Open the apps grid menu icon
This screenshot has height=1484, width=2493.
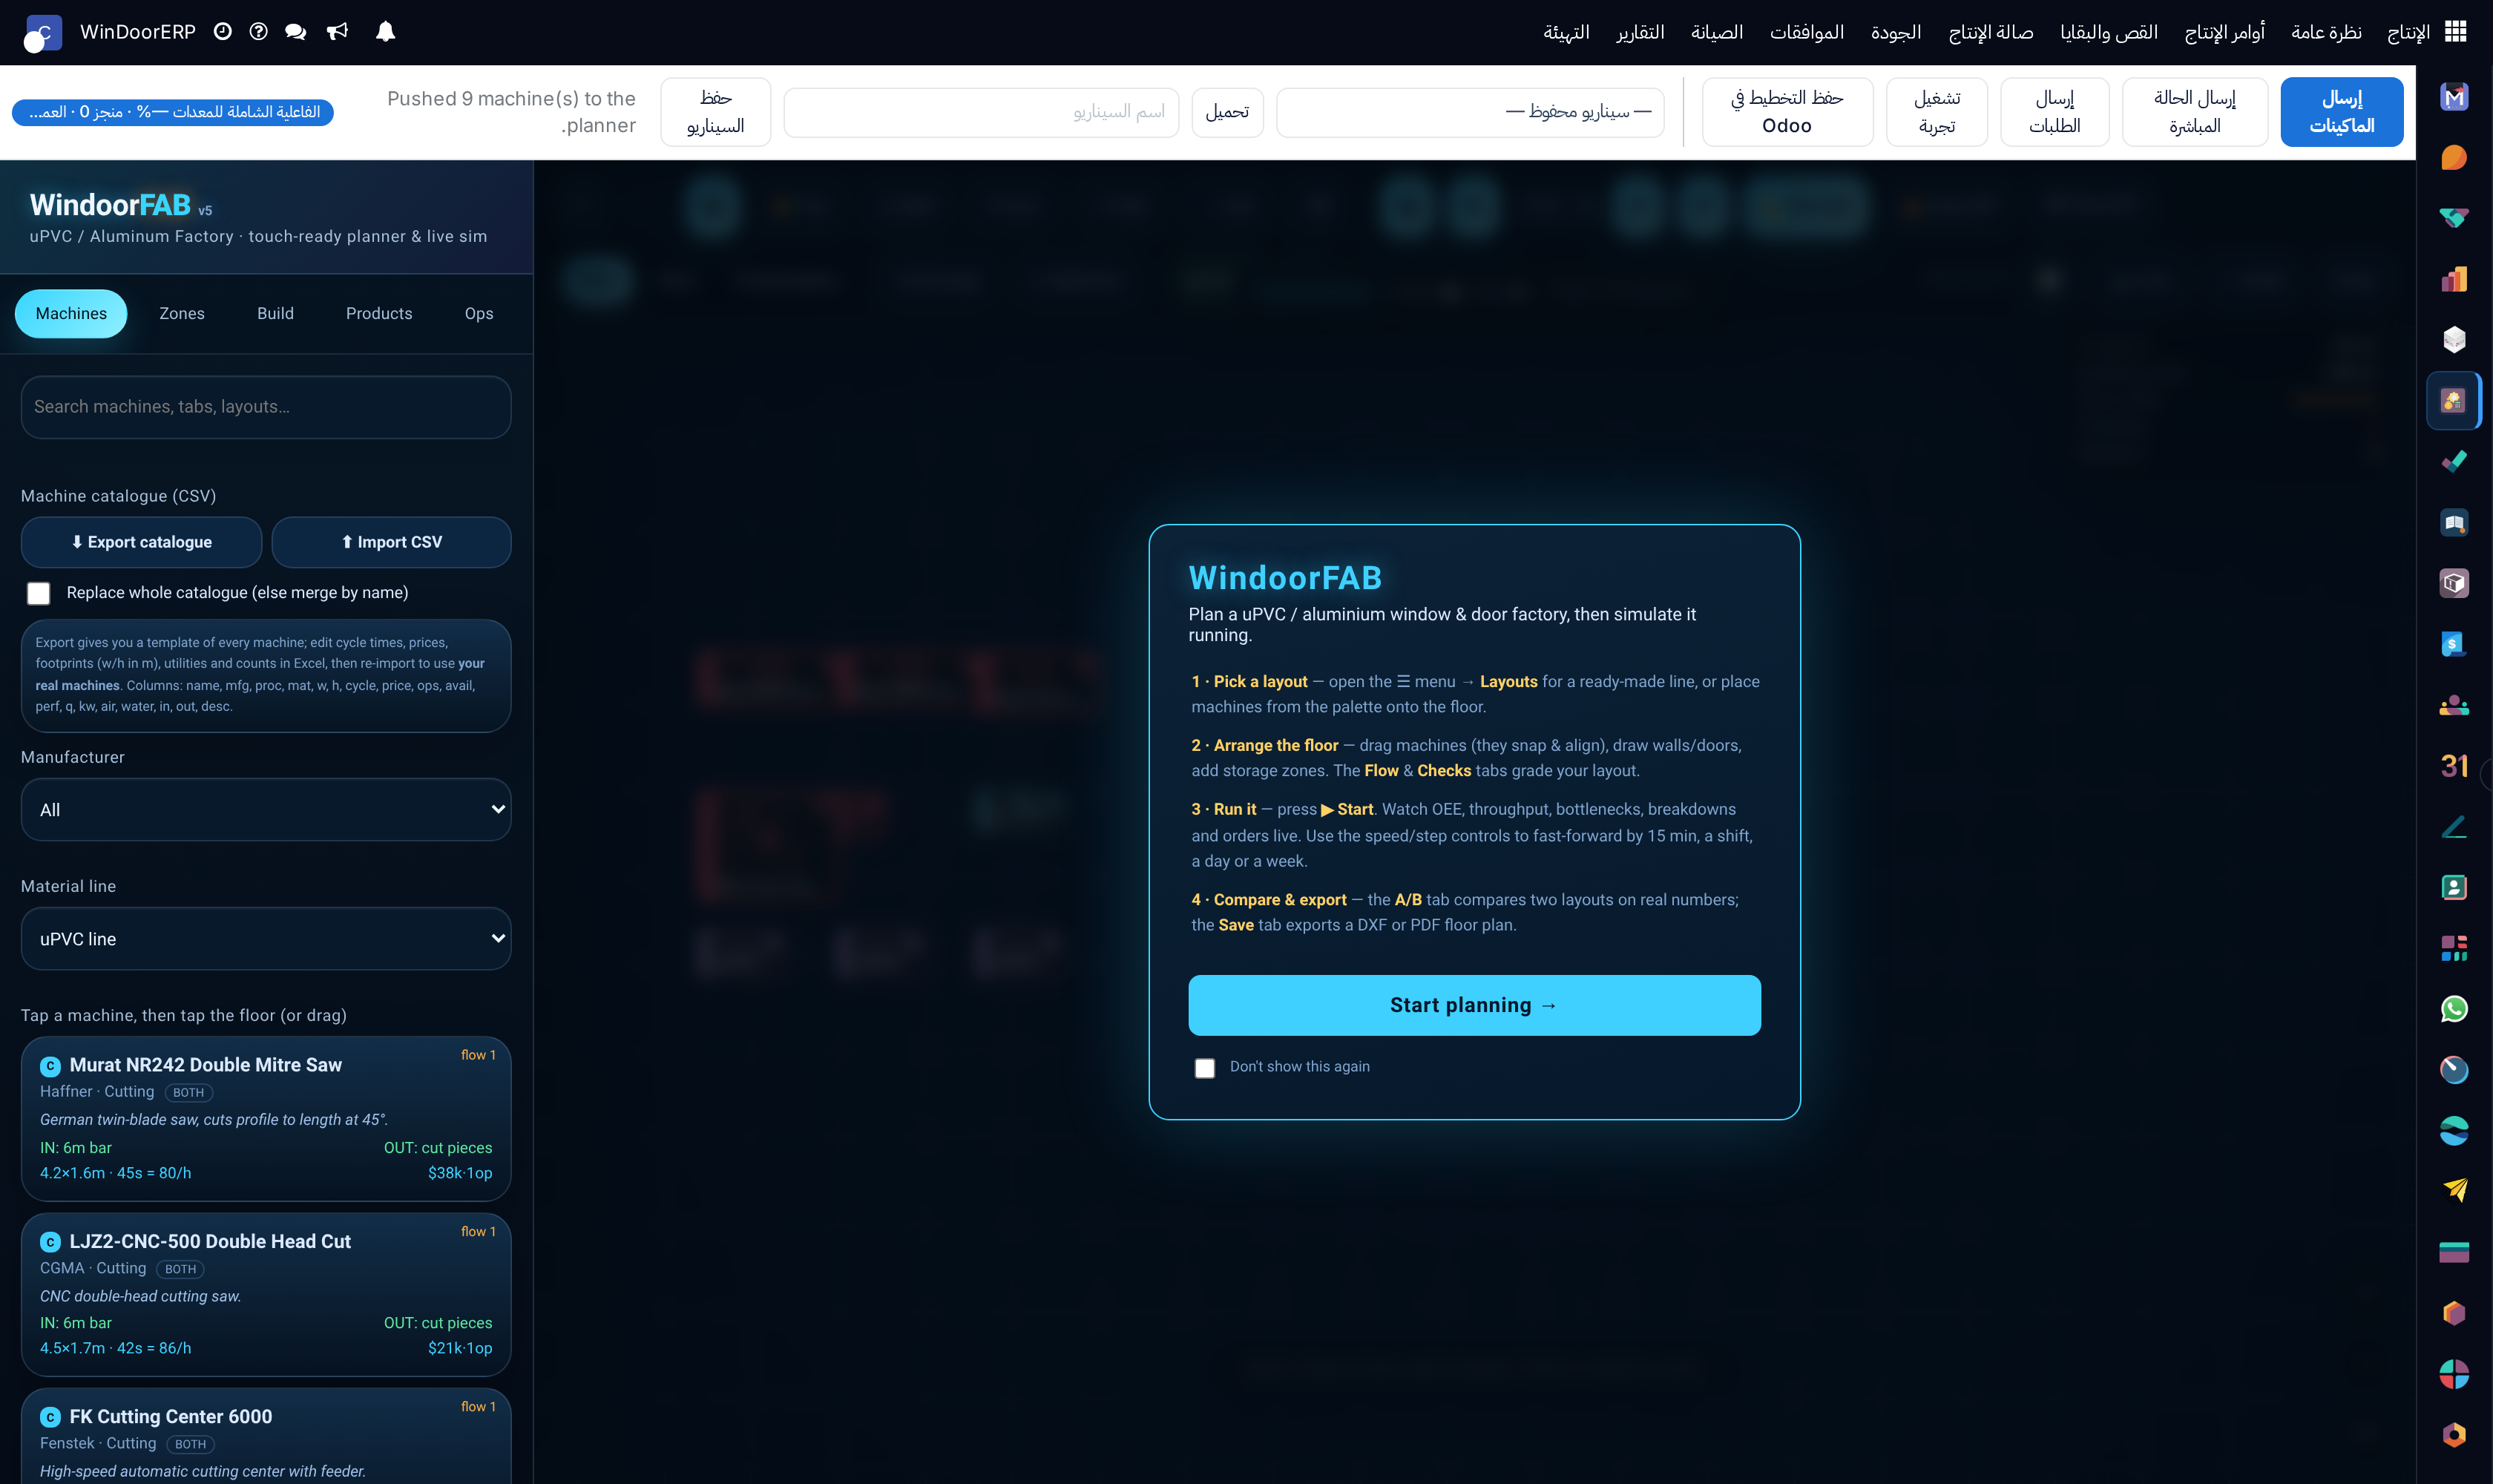(2455, 32)
